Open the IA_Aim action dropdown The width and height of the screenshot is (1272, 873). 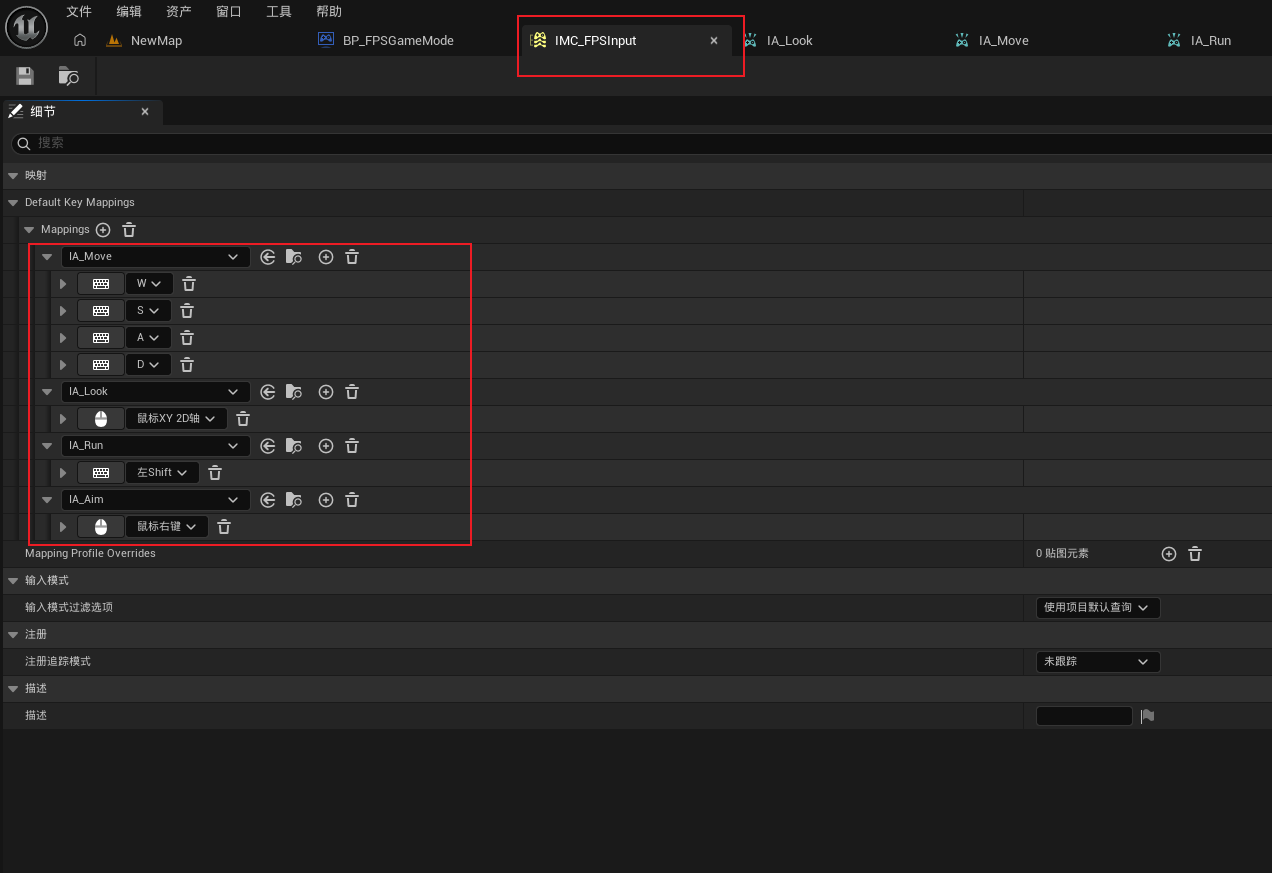pos(156,500)
